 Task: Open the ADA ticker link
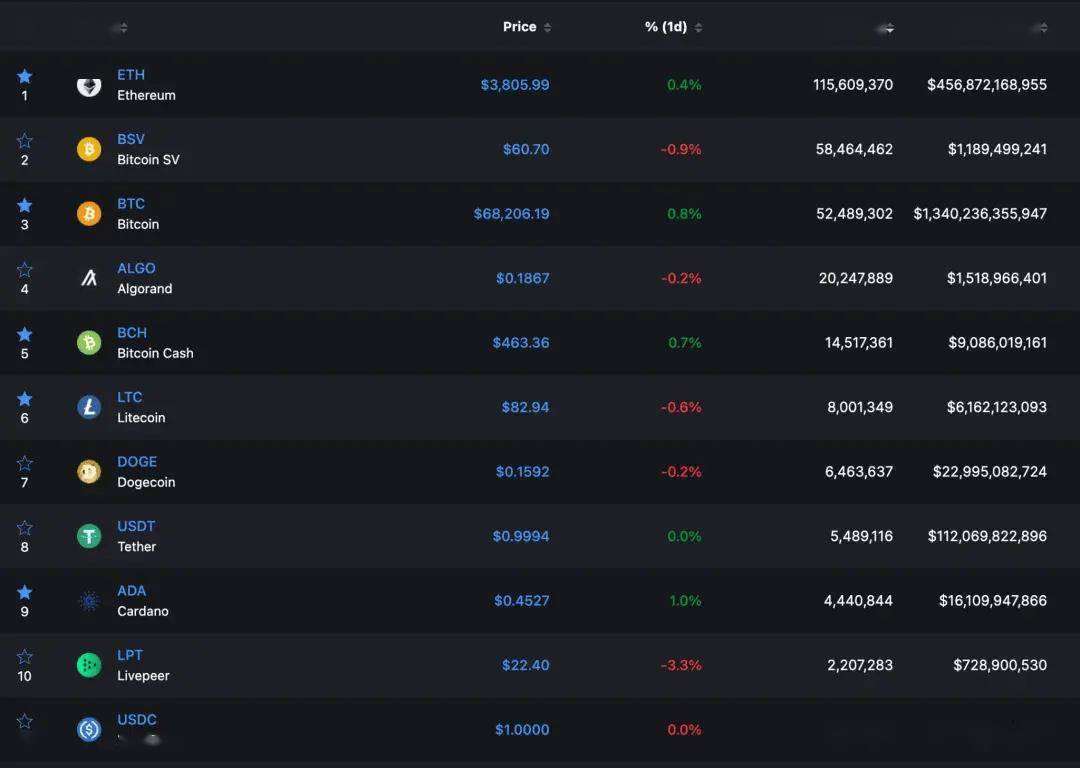click(132, 591)
